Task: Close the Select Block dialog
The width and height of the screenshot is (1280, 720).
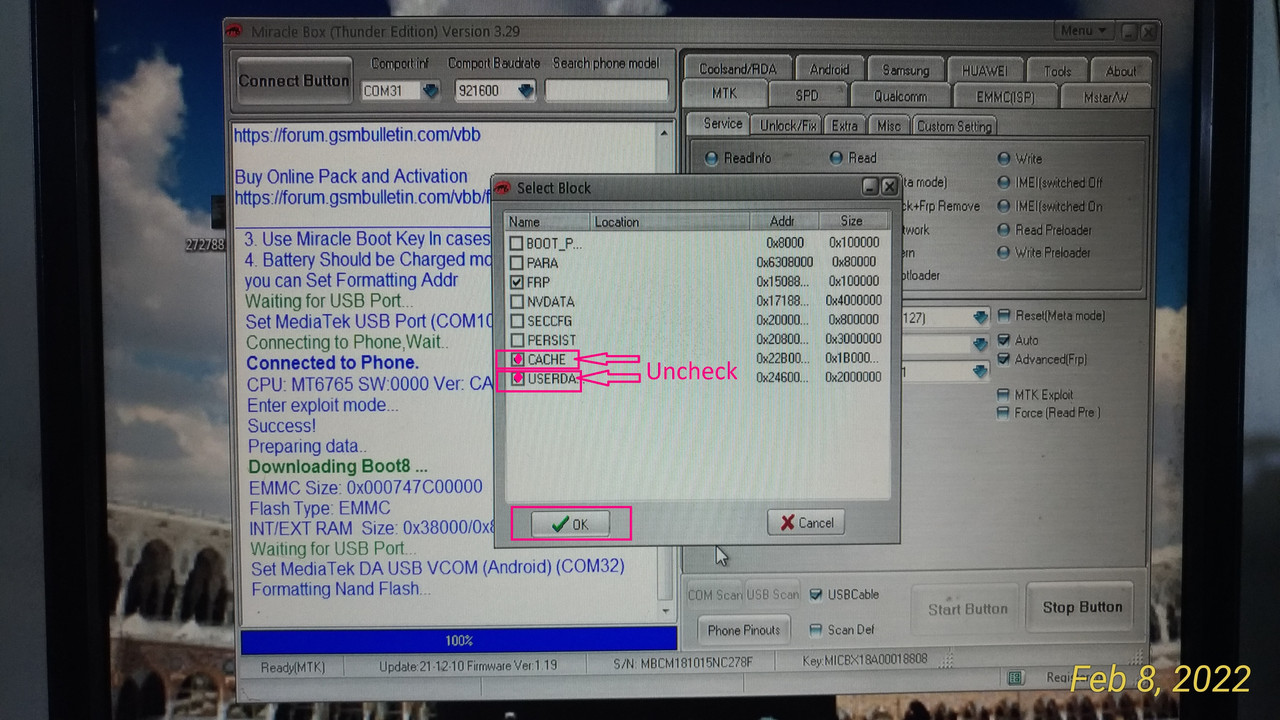Action: pyautogui.click(x=889, y=187)
